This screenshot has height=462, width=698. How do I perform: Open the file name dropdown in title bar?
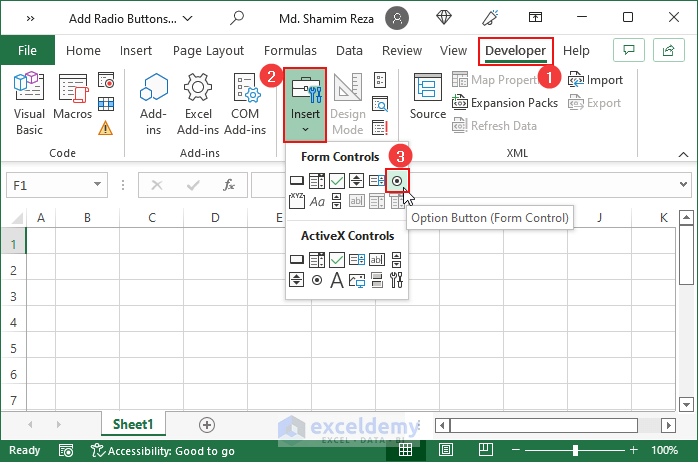(188, 19)
